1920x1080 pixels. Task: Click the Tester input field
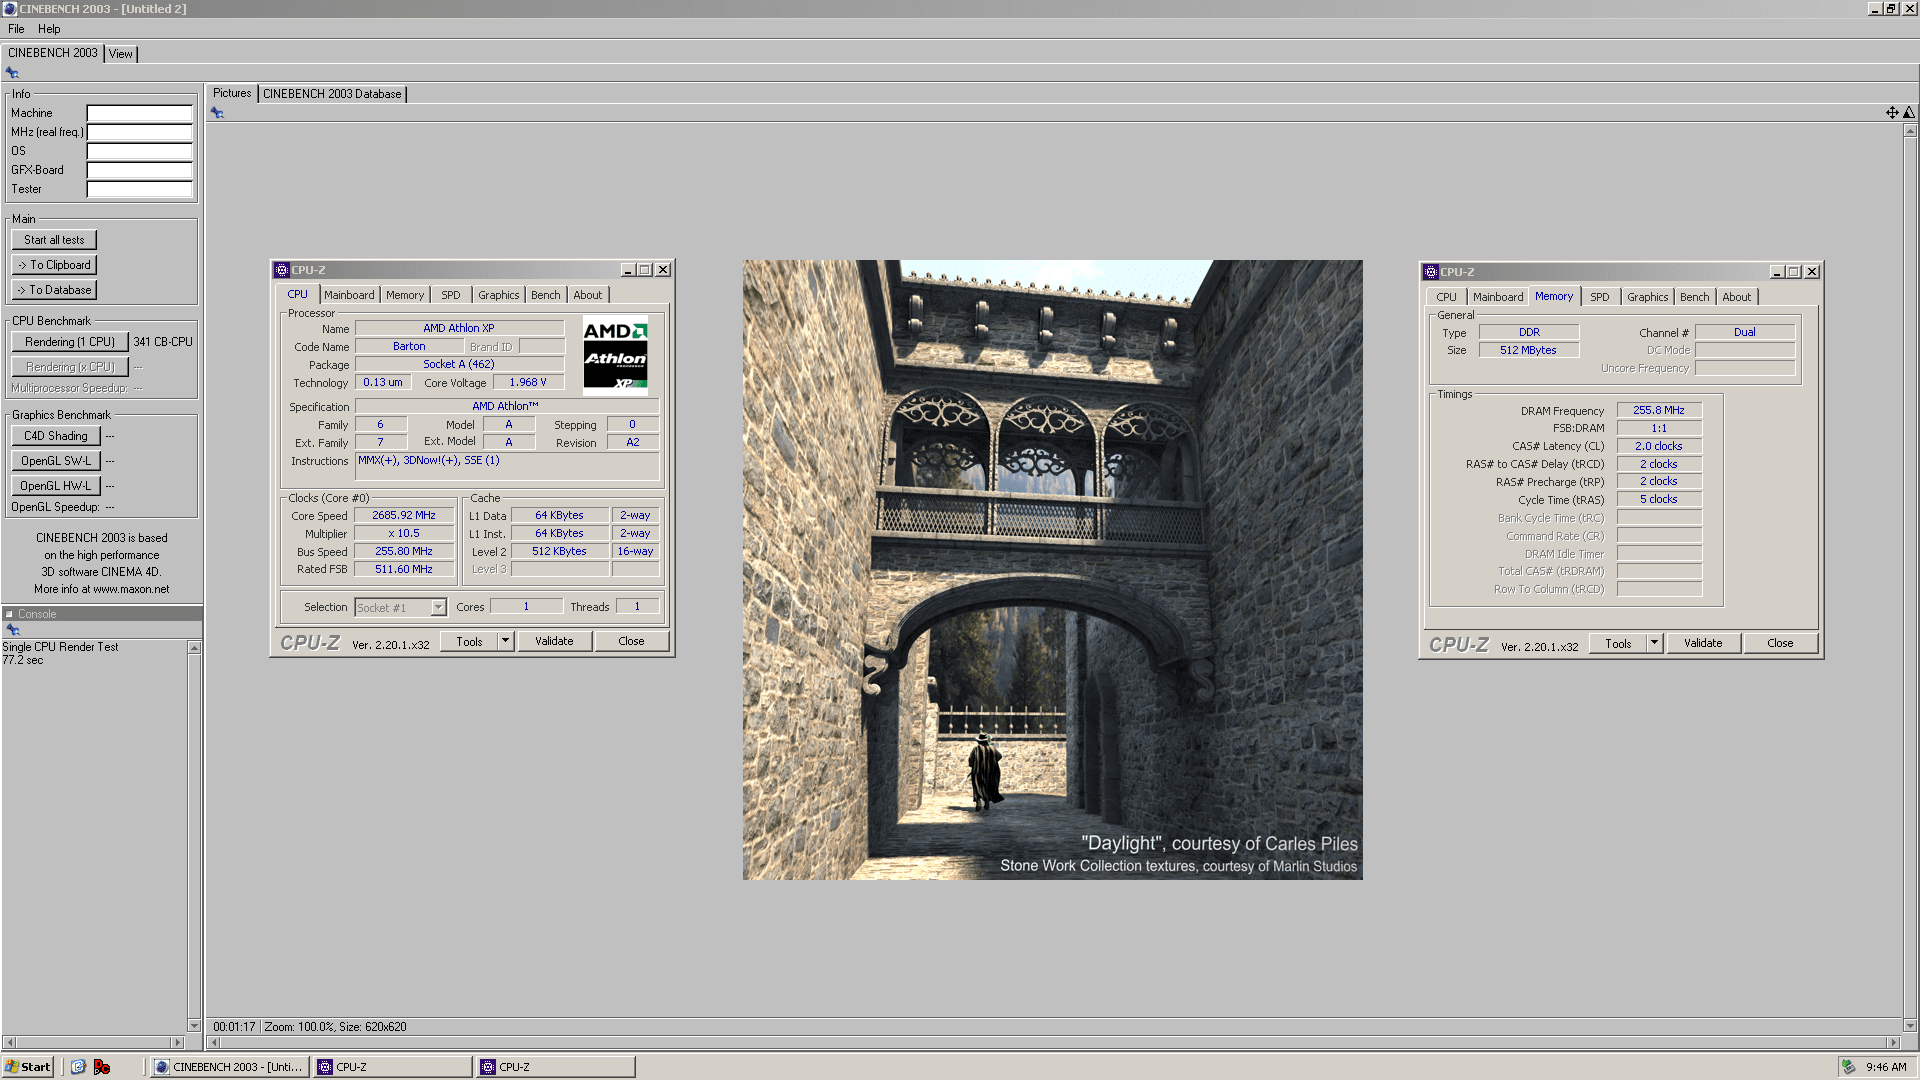139,189
